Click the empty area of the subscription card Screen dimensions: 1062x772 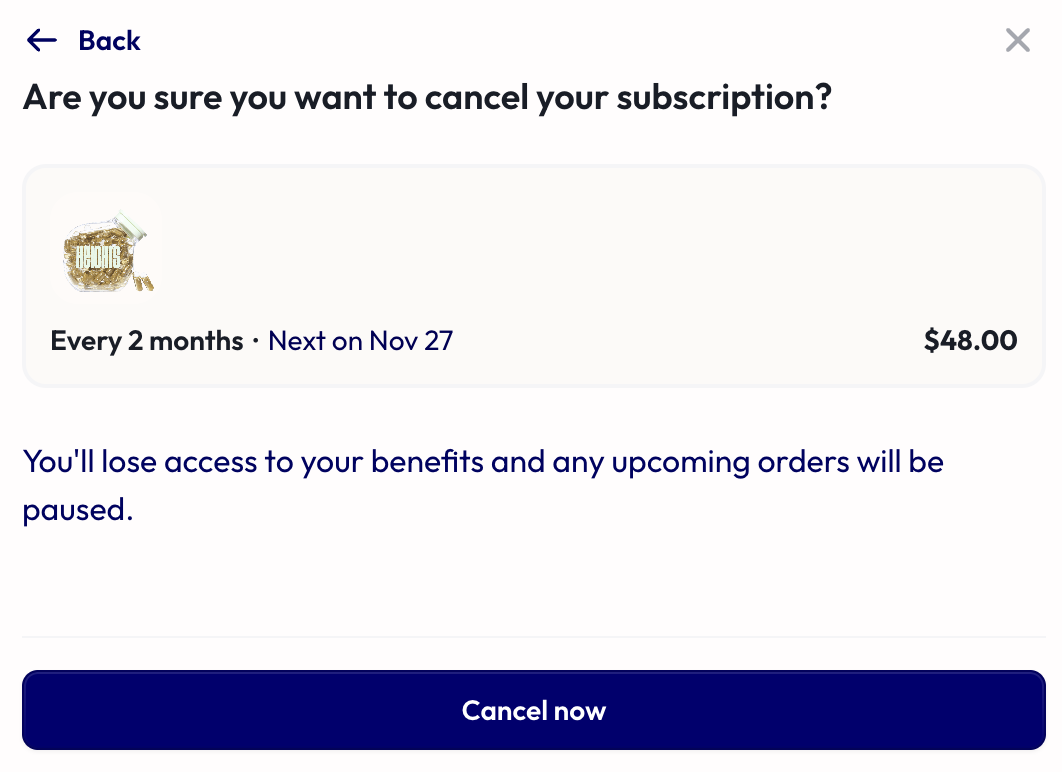(x=600, y=250)
